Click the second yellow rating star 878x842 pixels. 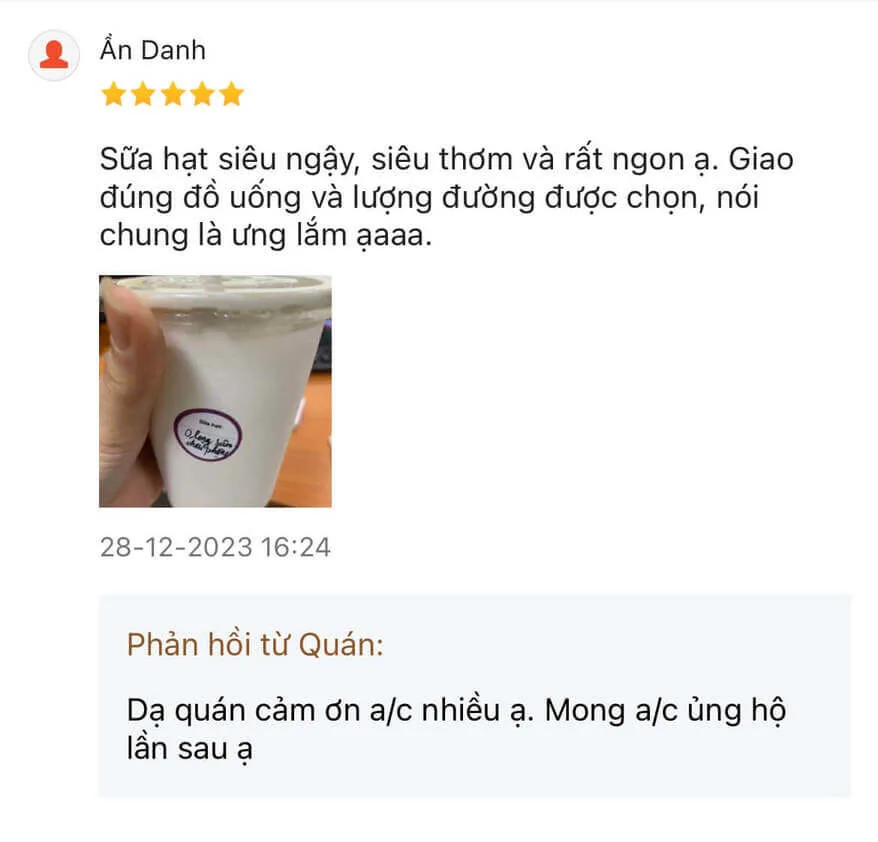click(143, 93)
